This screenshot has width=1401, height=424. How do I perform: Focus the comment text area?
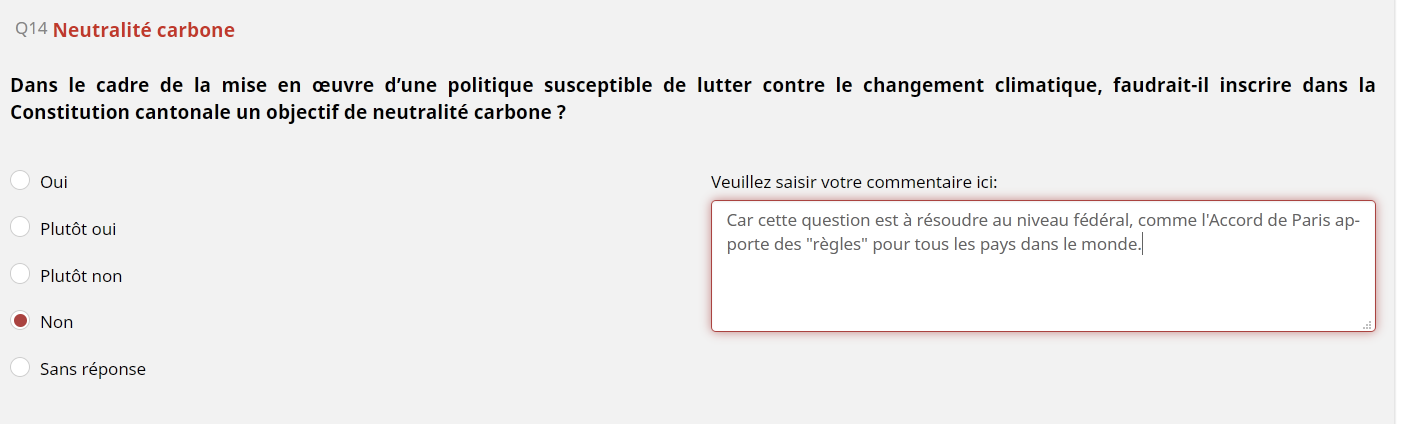(1043, 266)
